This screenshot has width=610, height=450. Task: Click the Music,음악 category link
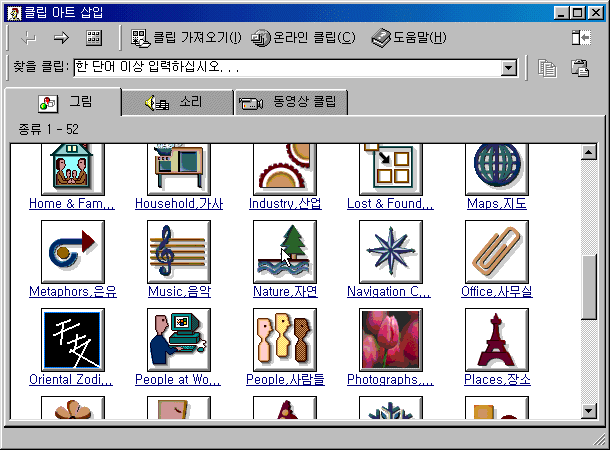tap(179, 291)
